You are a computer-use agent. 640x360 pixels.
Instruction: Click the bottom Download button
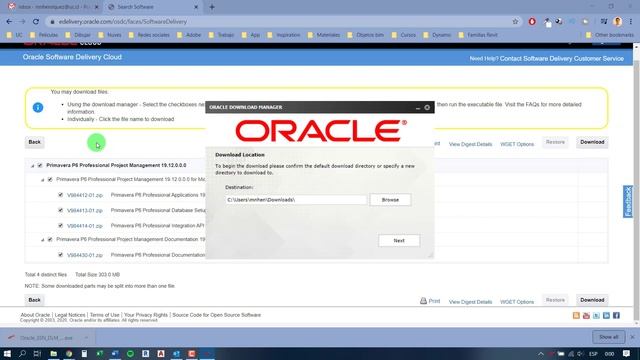click(x=592, y=300)
